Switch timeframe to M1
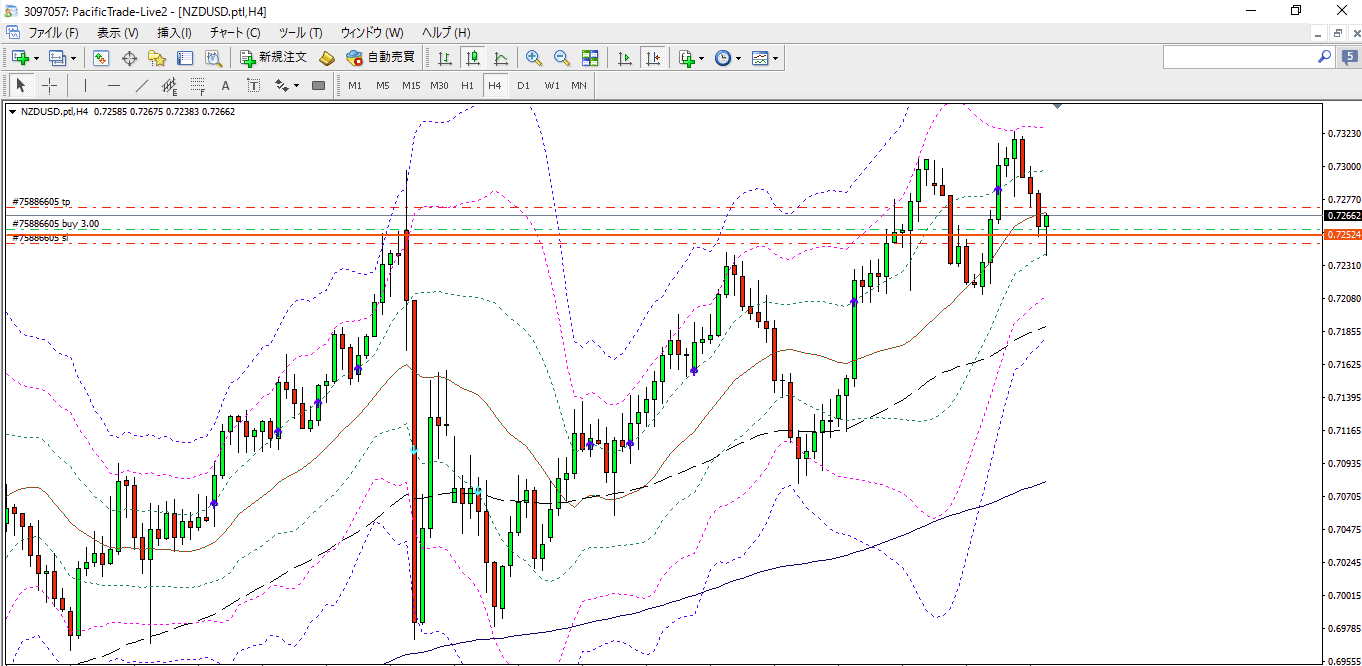 pyautogui.click(x=355, y=85)
